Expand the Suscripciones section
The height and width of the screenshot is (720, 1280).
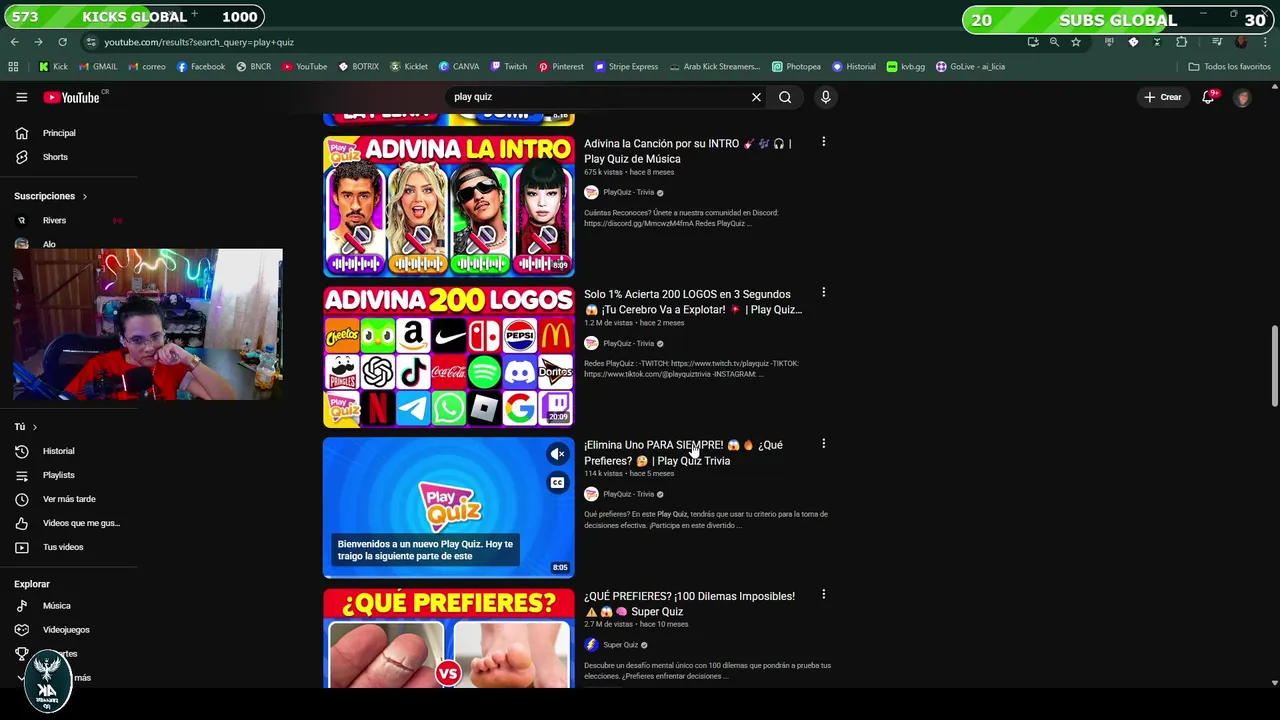tap(51, 196)
